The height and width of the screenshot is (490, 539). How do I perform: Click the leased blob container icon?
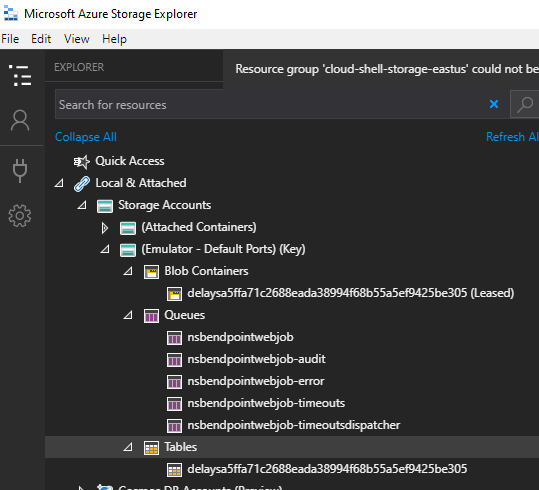pos(174,294)
